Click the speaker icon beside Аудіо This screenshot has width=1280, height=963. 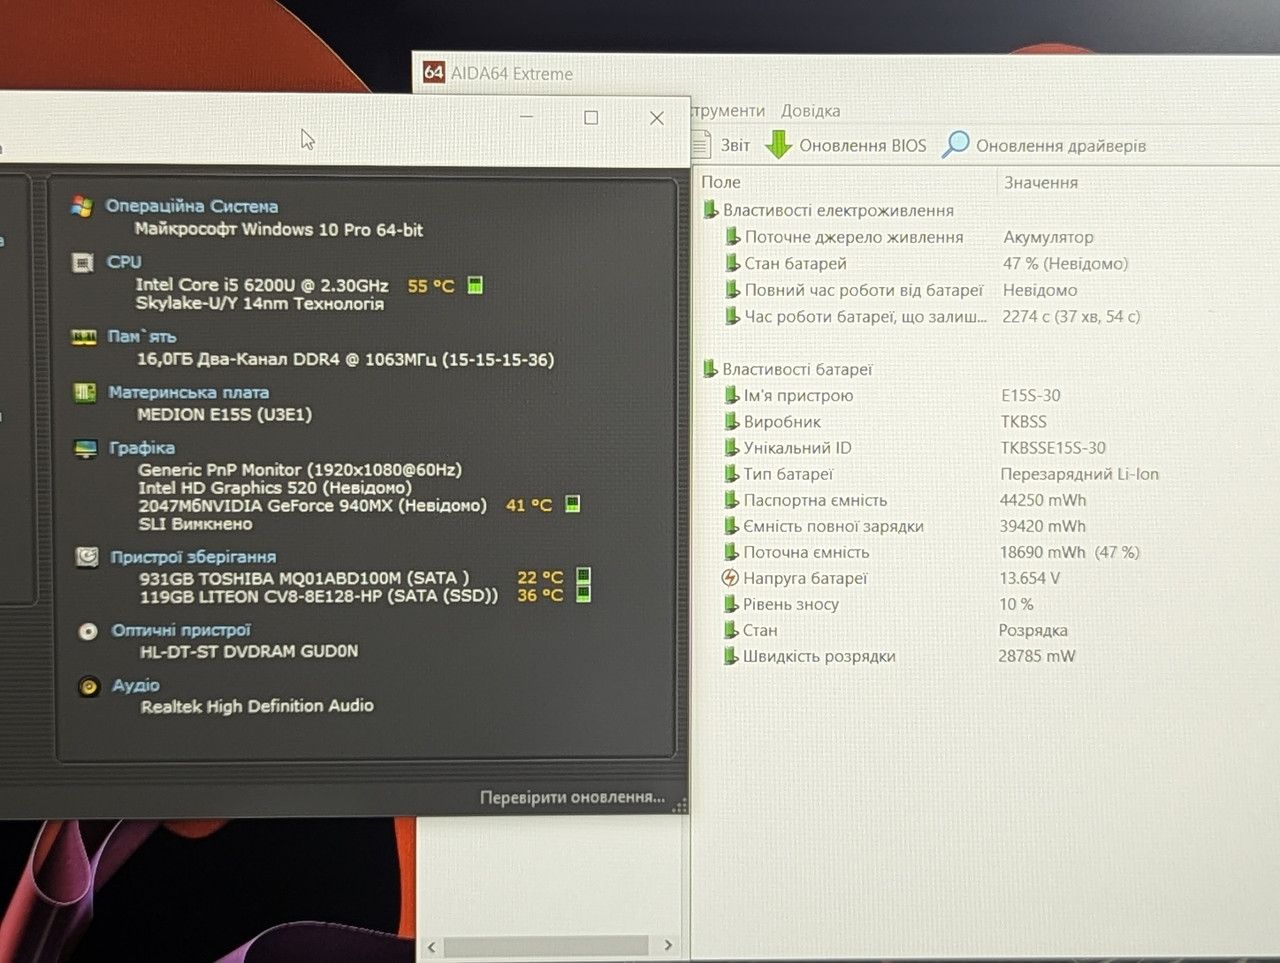pos(89,686)
